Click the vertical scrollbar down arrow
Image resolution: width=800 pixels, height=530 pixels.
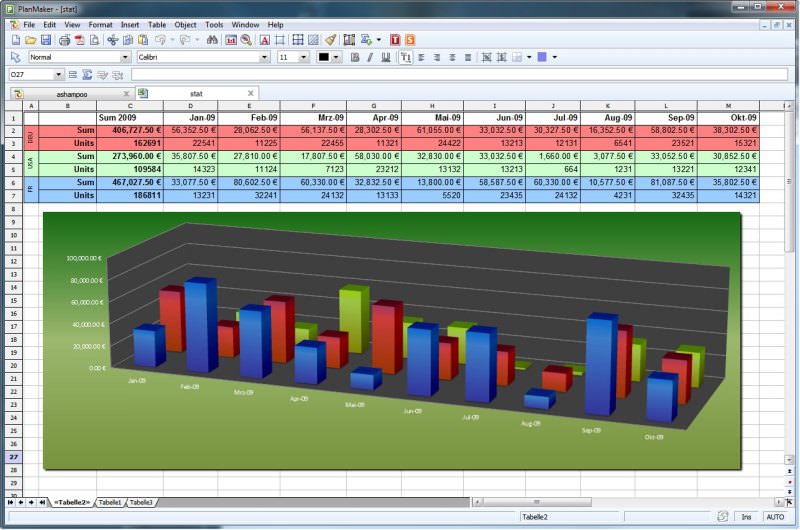789,460
